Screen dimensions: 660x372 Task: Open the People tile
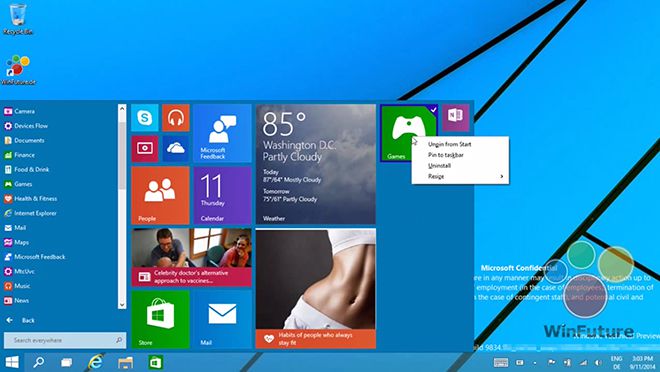160,195
